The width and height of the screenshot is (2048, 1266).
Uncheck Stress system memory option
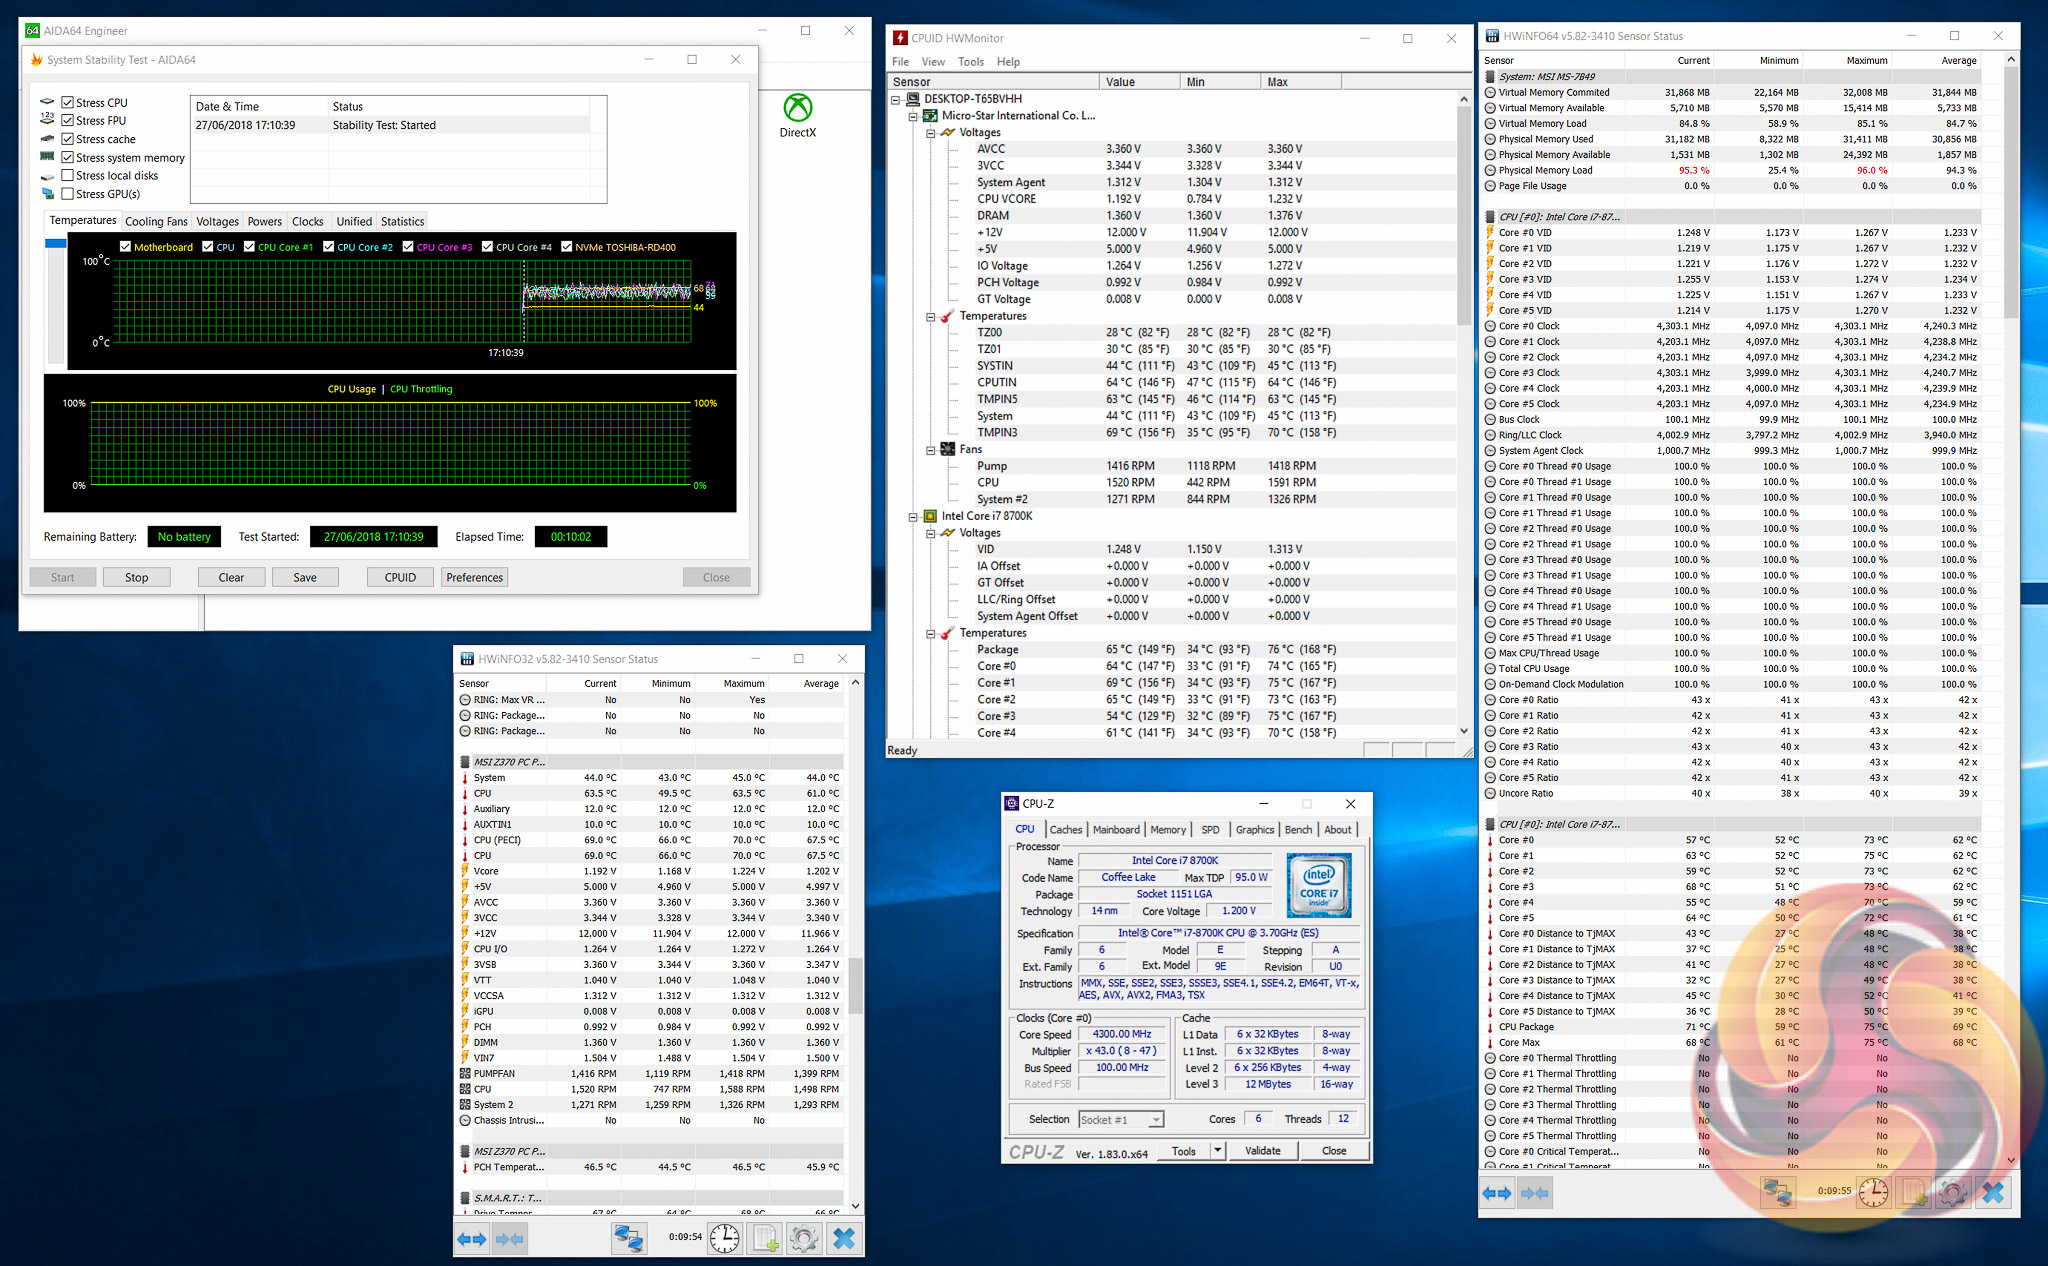pos(68,157)
